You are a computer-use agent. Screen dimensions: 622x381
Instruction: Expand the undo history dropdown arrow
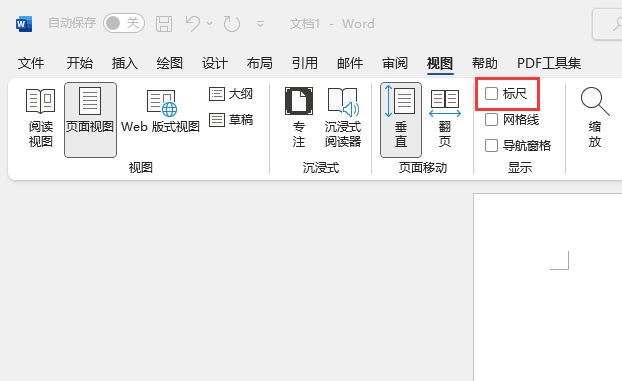click(x=210, y=24)
